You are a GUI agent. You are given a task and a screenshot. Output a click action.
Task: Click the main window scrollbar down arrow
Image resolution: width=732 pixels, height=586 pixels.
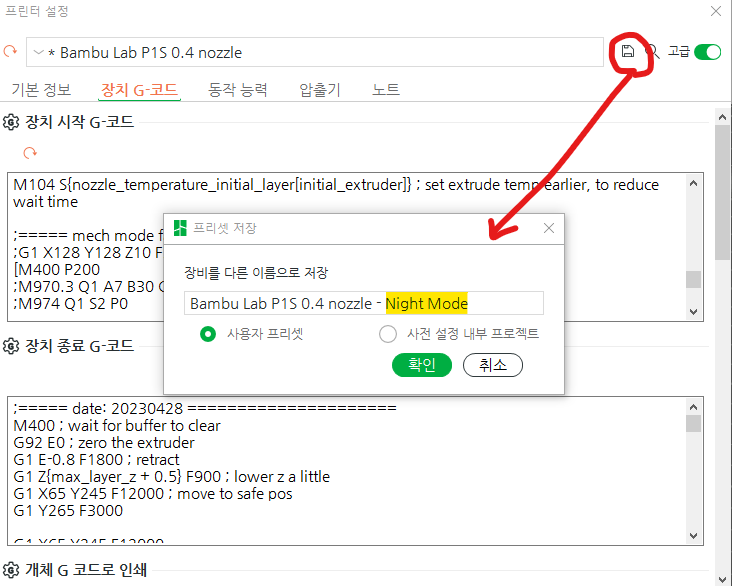(723, 578)
